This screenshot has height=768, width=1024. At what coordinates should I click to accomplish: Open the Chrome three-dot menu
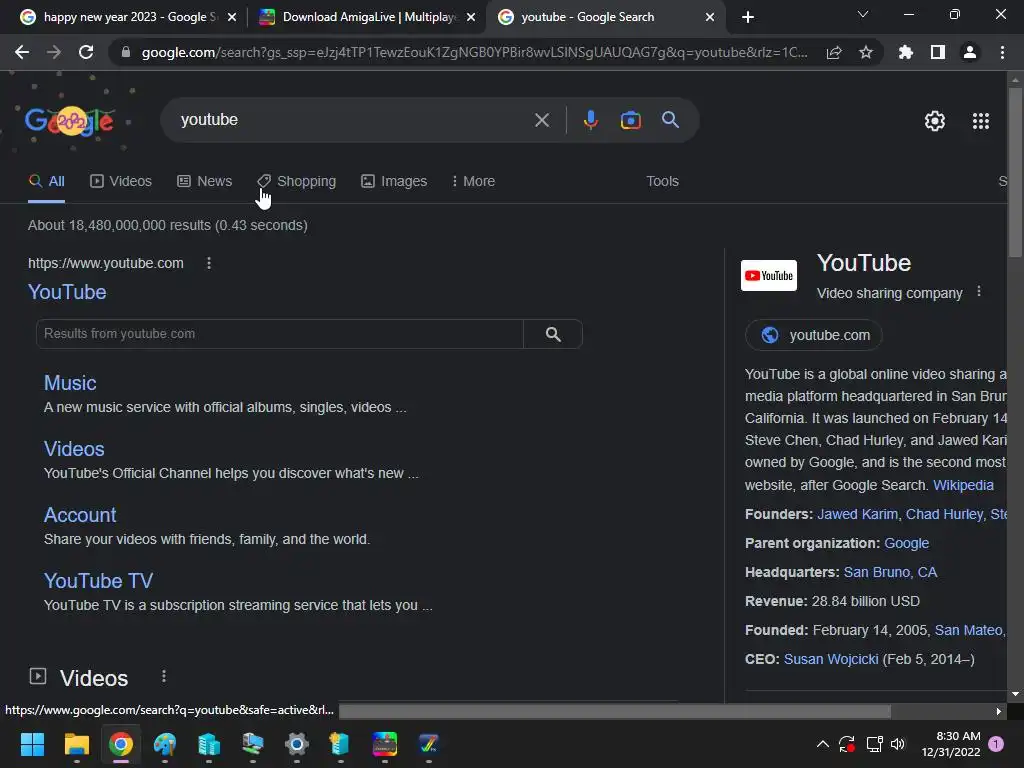tap(1002, 52)
